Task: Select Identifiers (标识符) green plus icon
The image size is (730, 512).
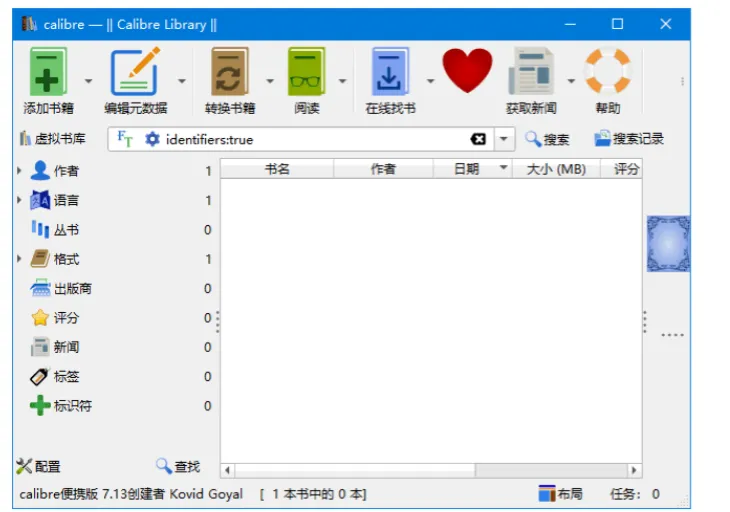Action: point(40,405)
